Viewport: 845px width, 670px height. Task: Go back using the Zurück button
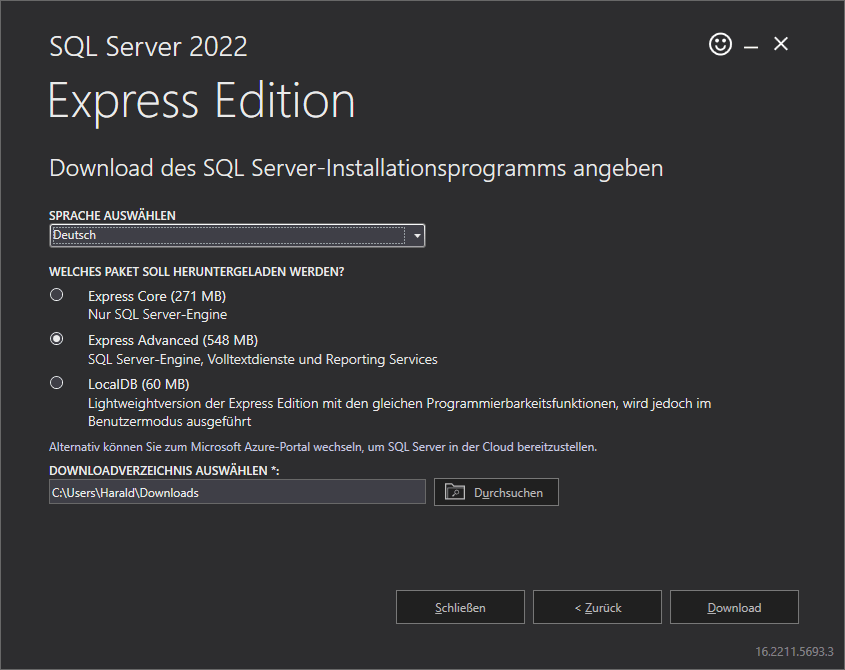click(x=597, y=606)
